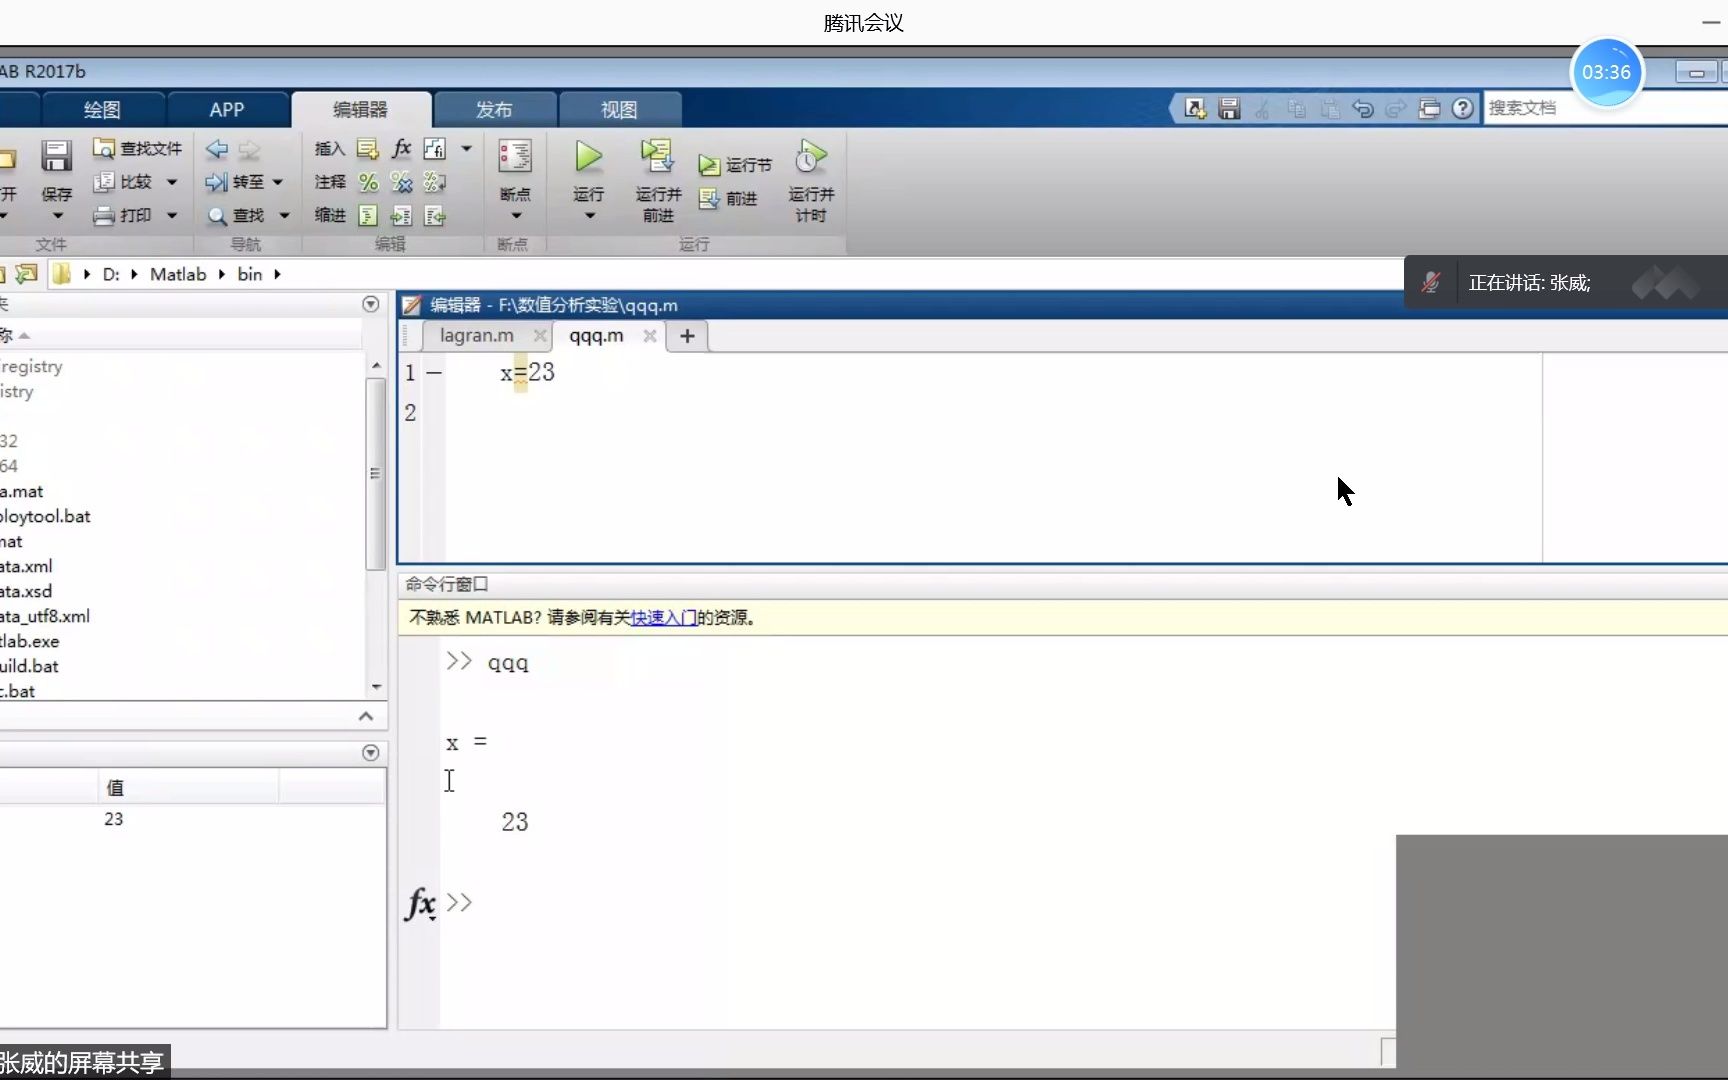The width and height of the screenshot is (1728, 1080).
Task: Click the browse for folder icon
Action: coord(26,274)
